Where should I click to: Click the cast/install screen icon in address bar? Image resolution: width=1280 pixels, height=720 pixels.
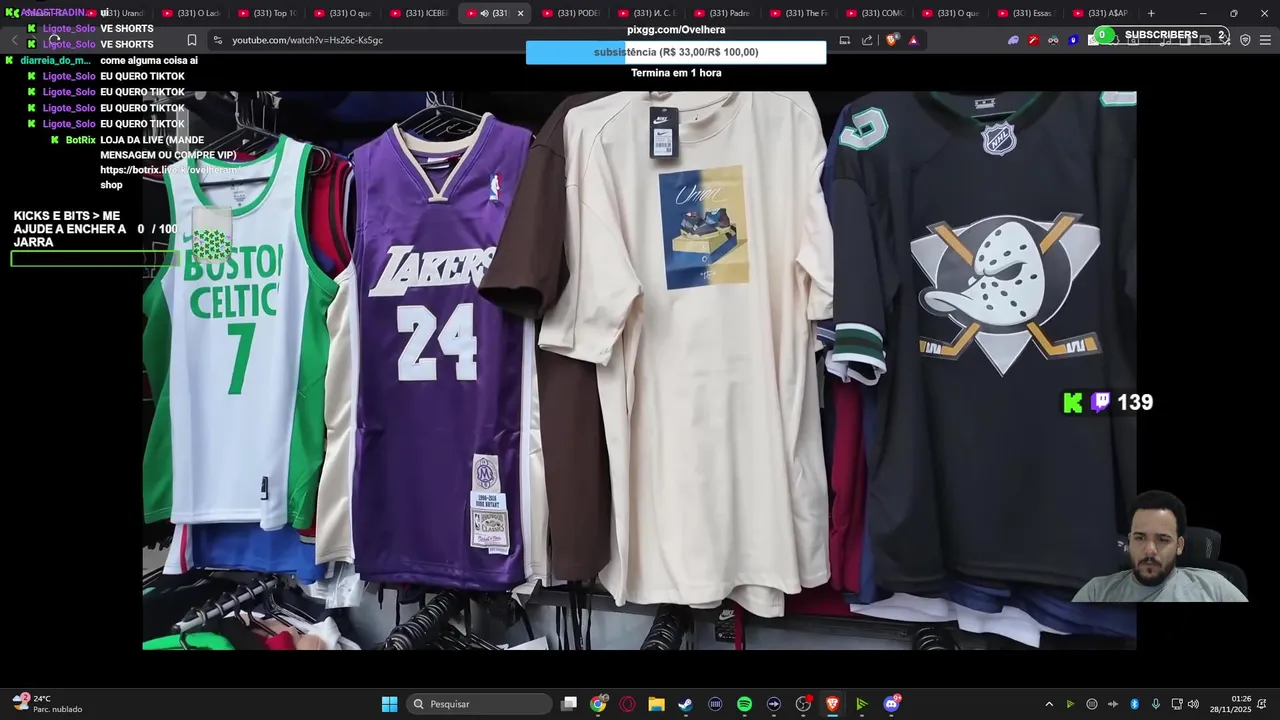click(845, 40)
